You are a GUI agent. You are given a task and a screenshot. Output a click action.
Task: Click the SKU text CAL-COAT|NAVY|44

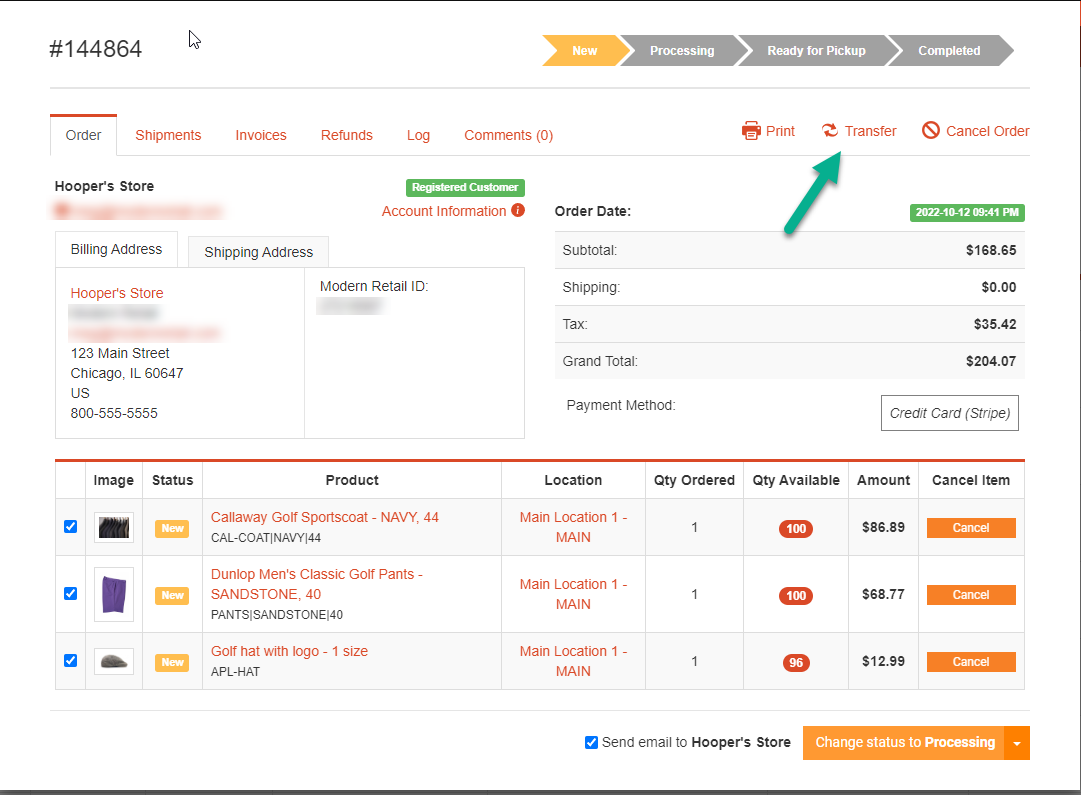tap(266, 538)
